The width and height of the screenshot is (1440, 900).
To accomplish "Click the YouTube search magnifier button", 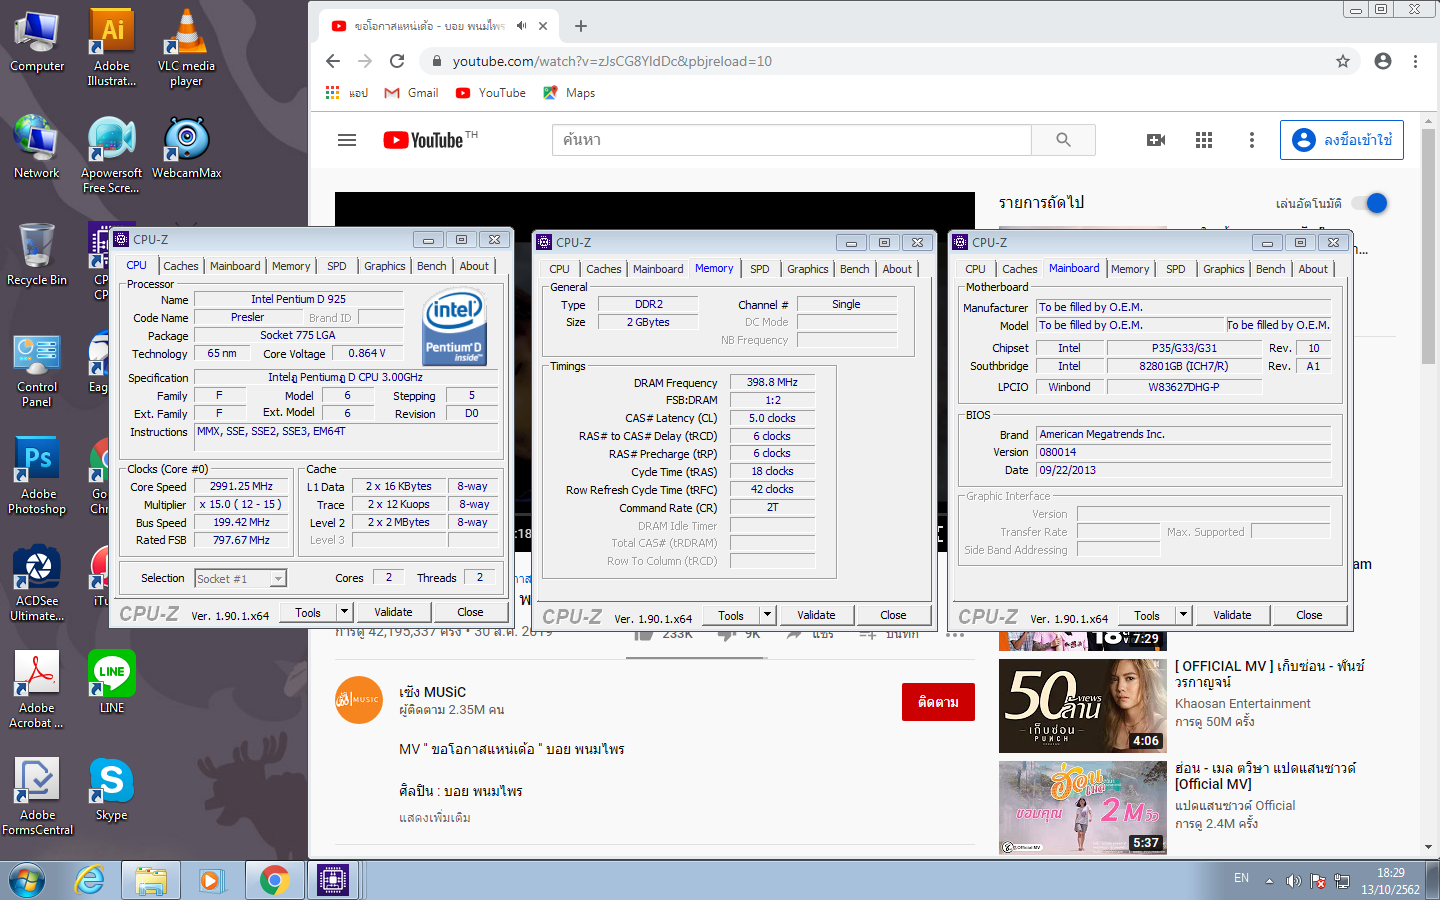I will pyautogui.click(x=1063, y=140).
